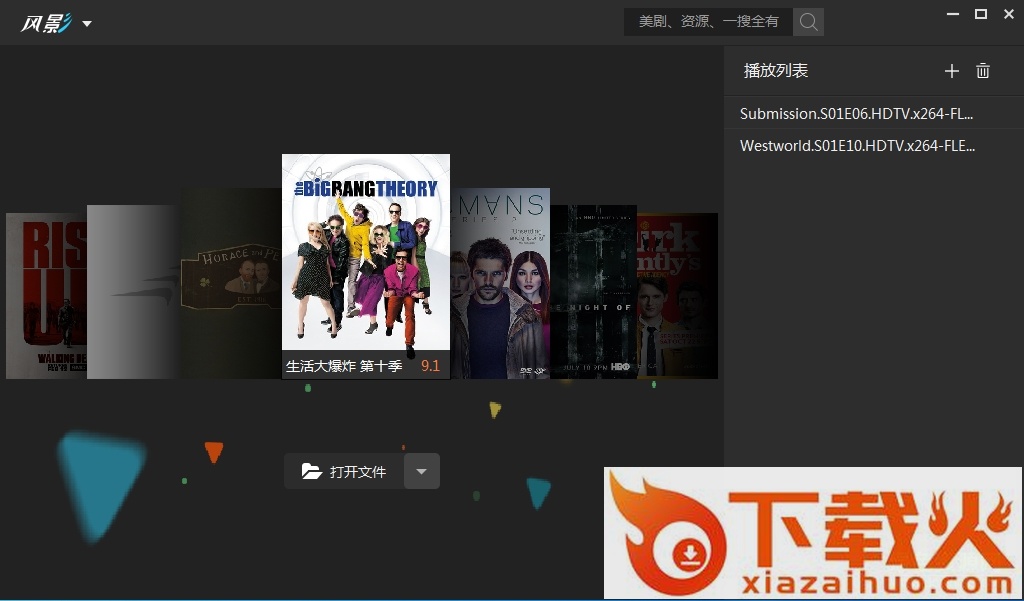Image resolution: width=1024 pixels, height=601 pixels.
Task: Select the Dirk Gently's poster
Action: [x=677, y=295]
